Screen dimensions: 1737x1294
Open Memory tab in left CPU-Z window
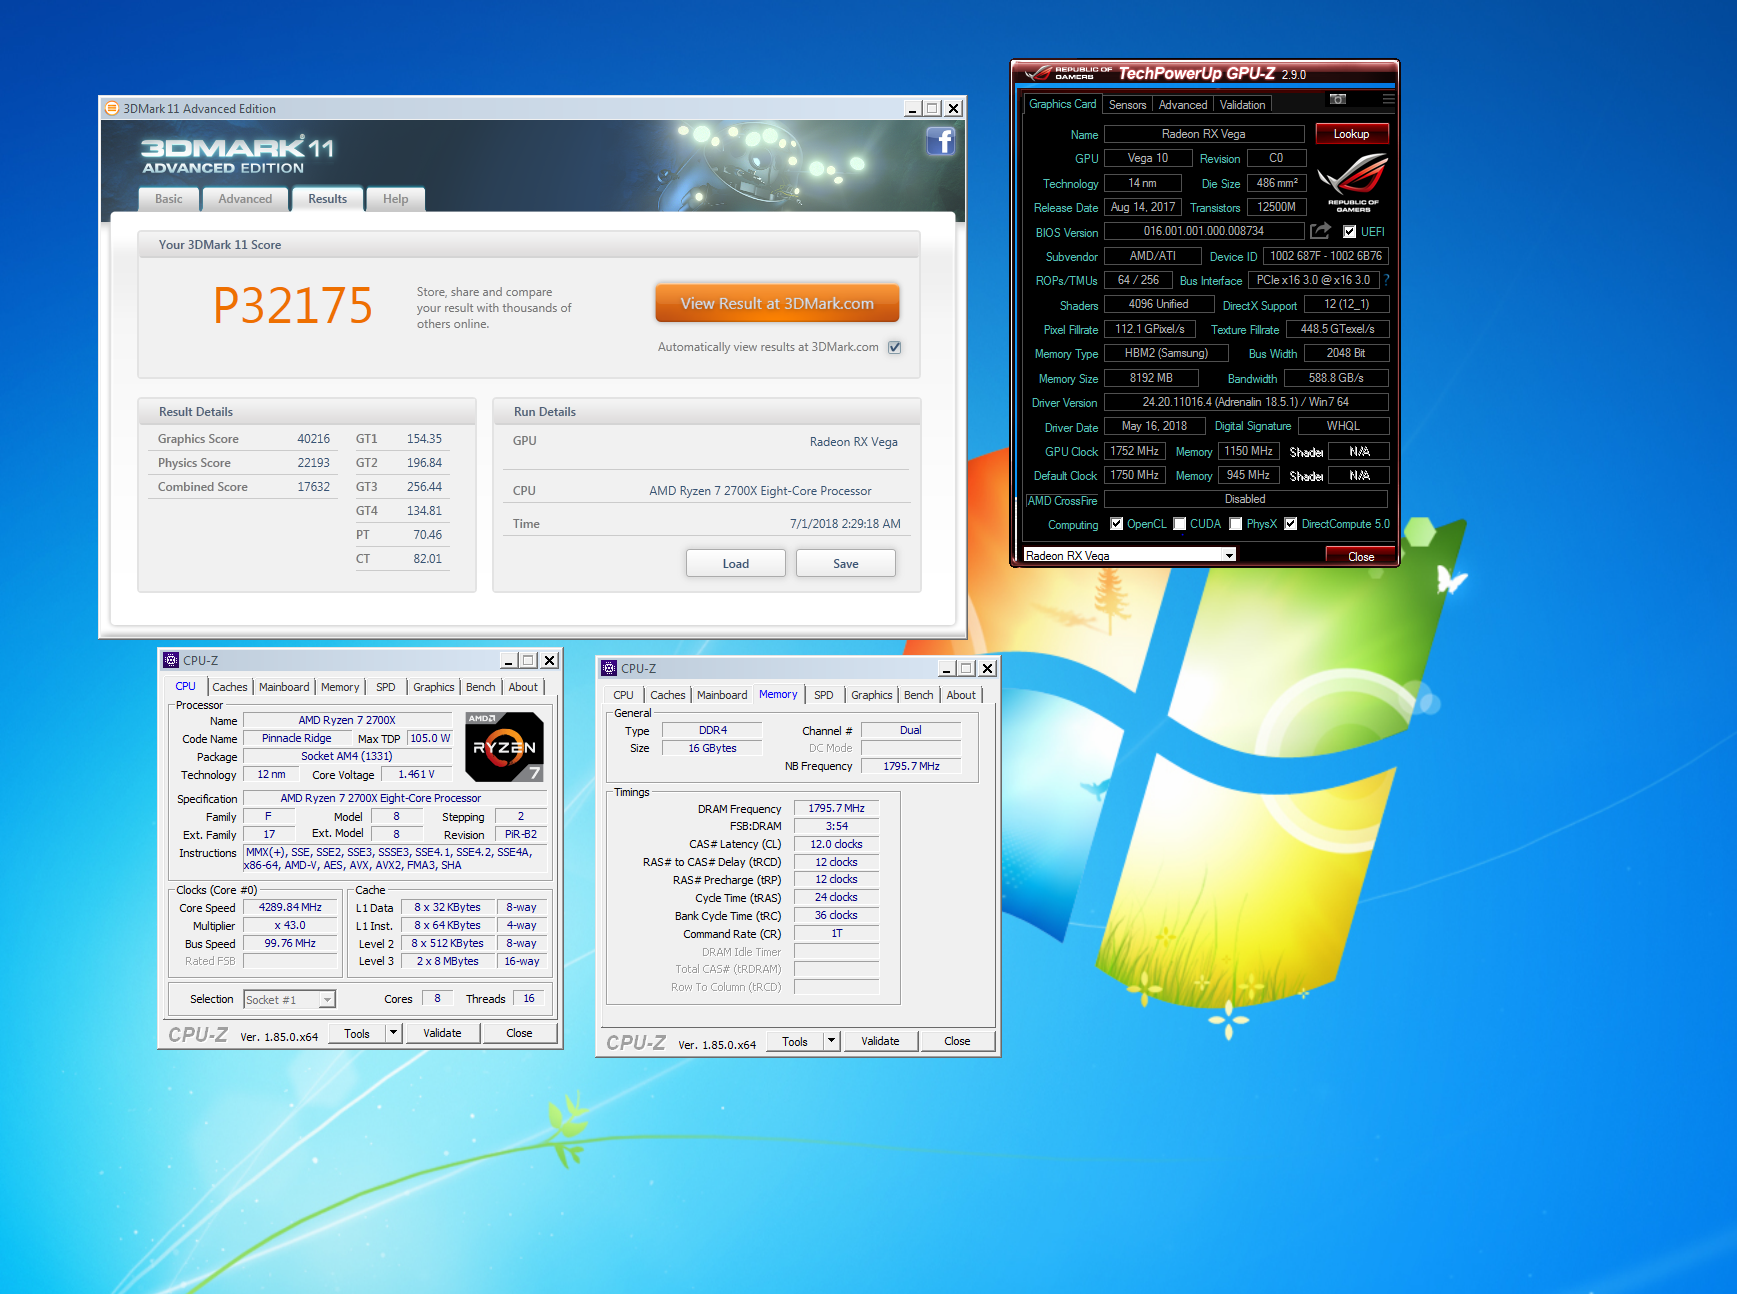340,687
